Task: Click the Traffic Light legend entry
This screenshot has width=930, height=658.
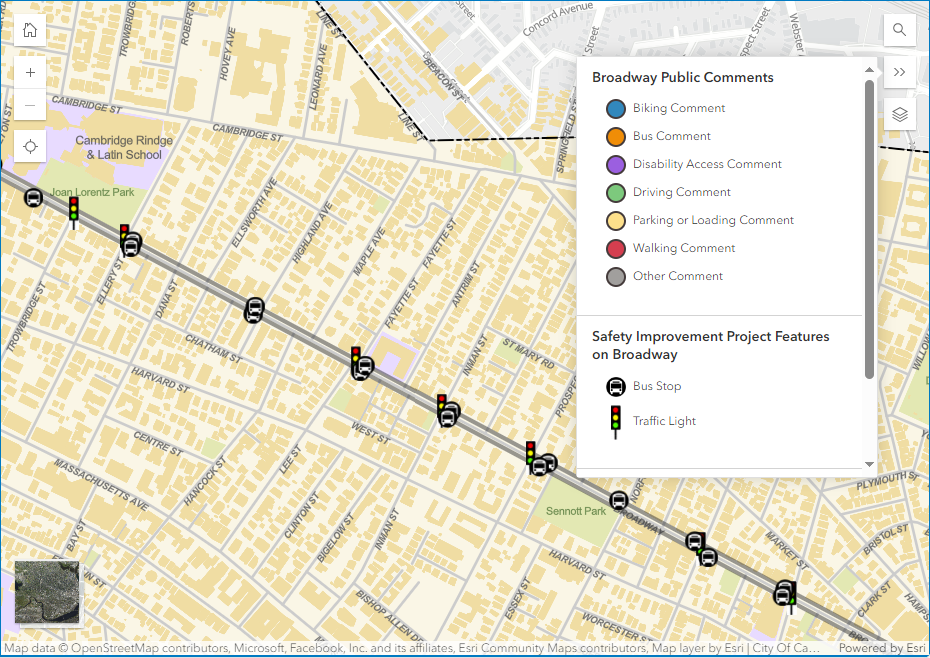Action: 664,421
